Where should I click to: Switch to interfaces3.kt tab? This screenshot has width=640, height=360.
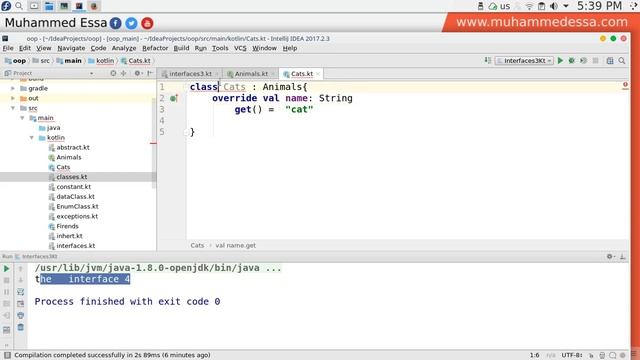pos(190,74)
